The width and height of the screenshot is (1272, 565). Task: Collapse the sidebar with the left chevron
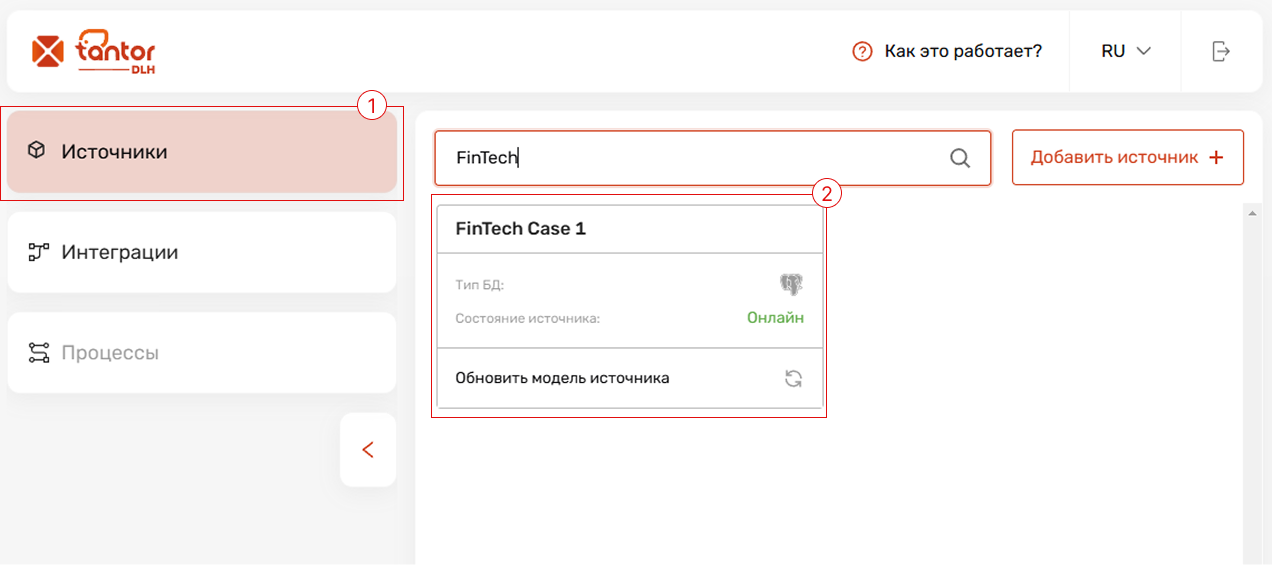tap(368, 450)
